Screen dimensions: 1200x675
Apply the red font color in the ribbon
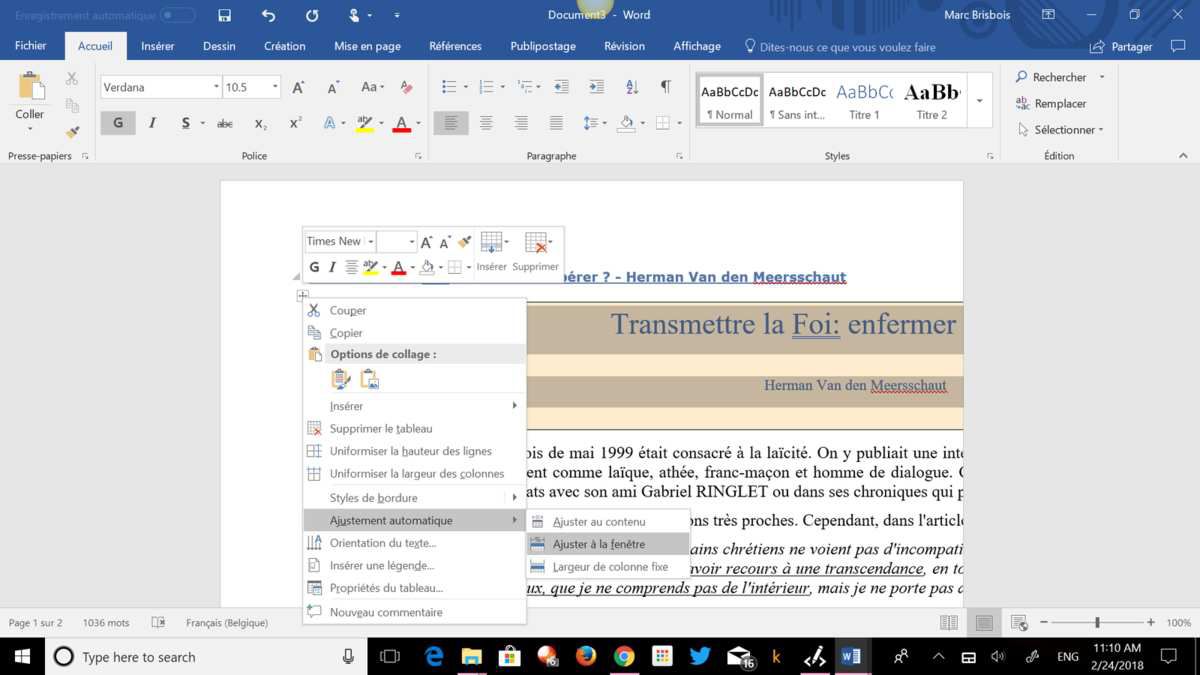401,123
